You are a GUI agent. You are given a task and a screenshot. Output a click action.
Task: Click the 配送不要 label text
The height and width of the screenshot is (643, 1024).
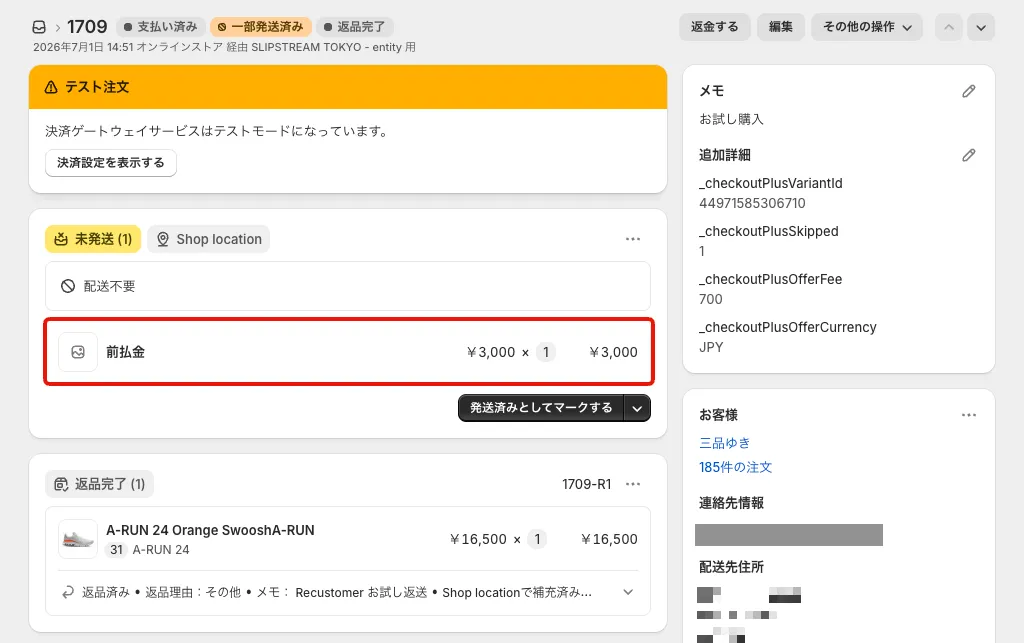point(109,286)
